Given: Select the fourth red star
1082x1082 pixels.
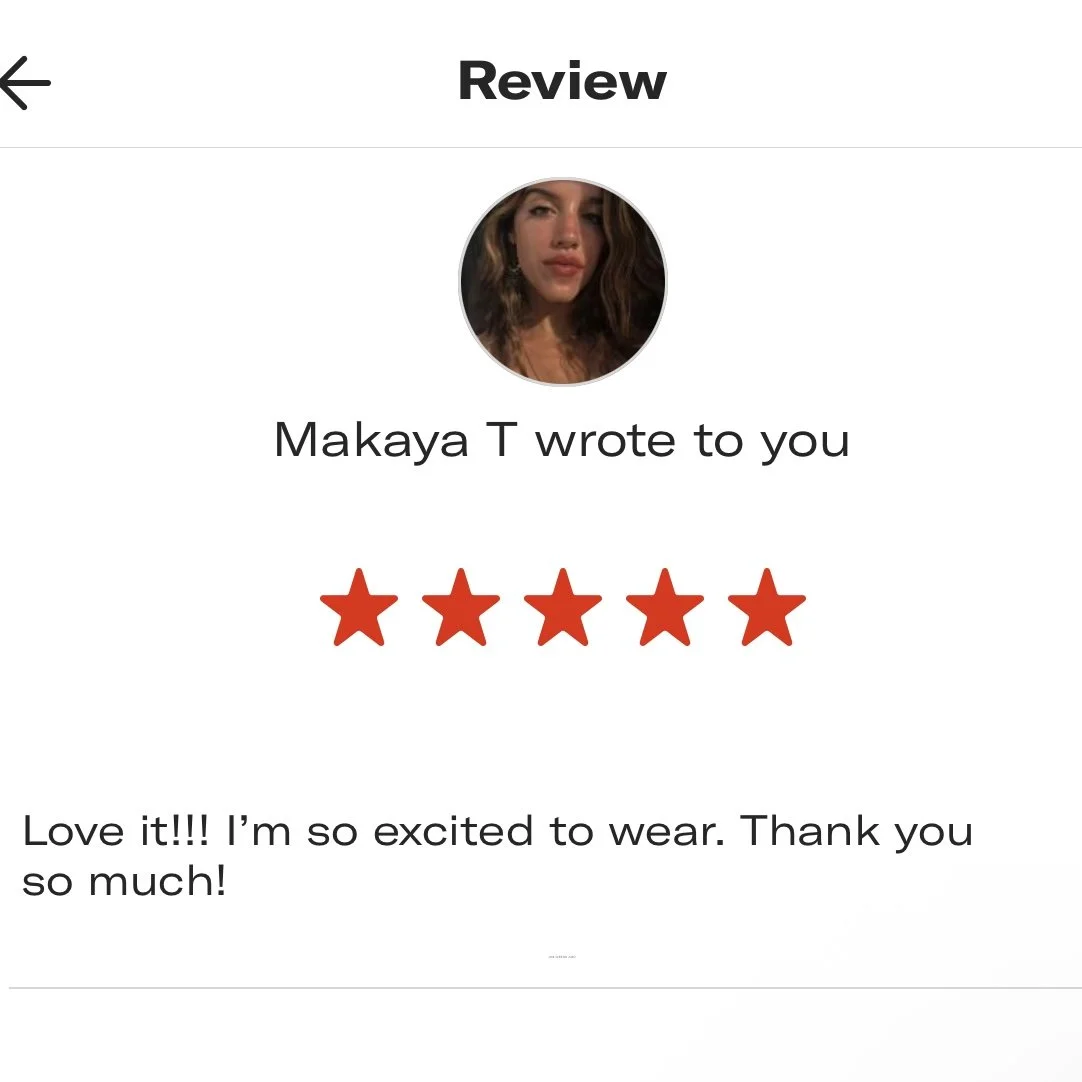Looking at the screenshot, I should 665,607.
